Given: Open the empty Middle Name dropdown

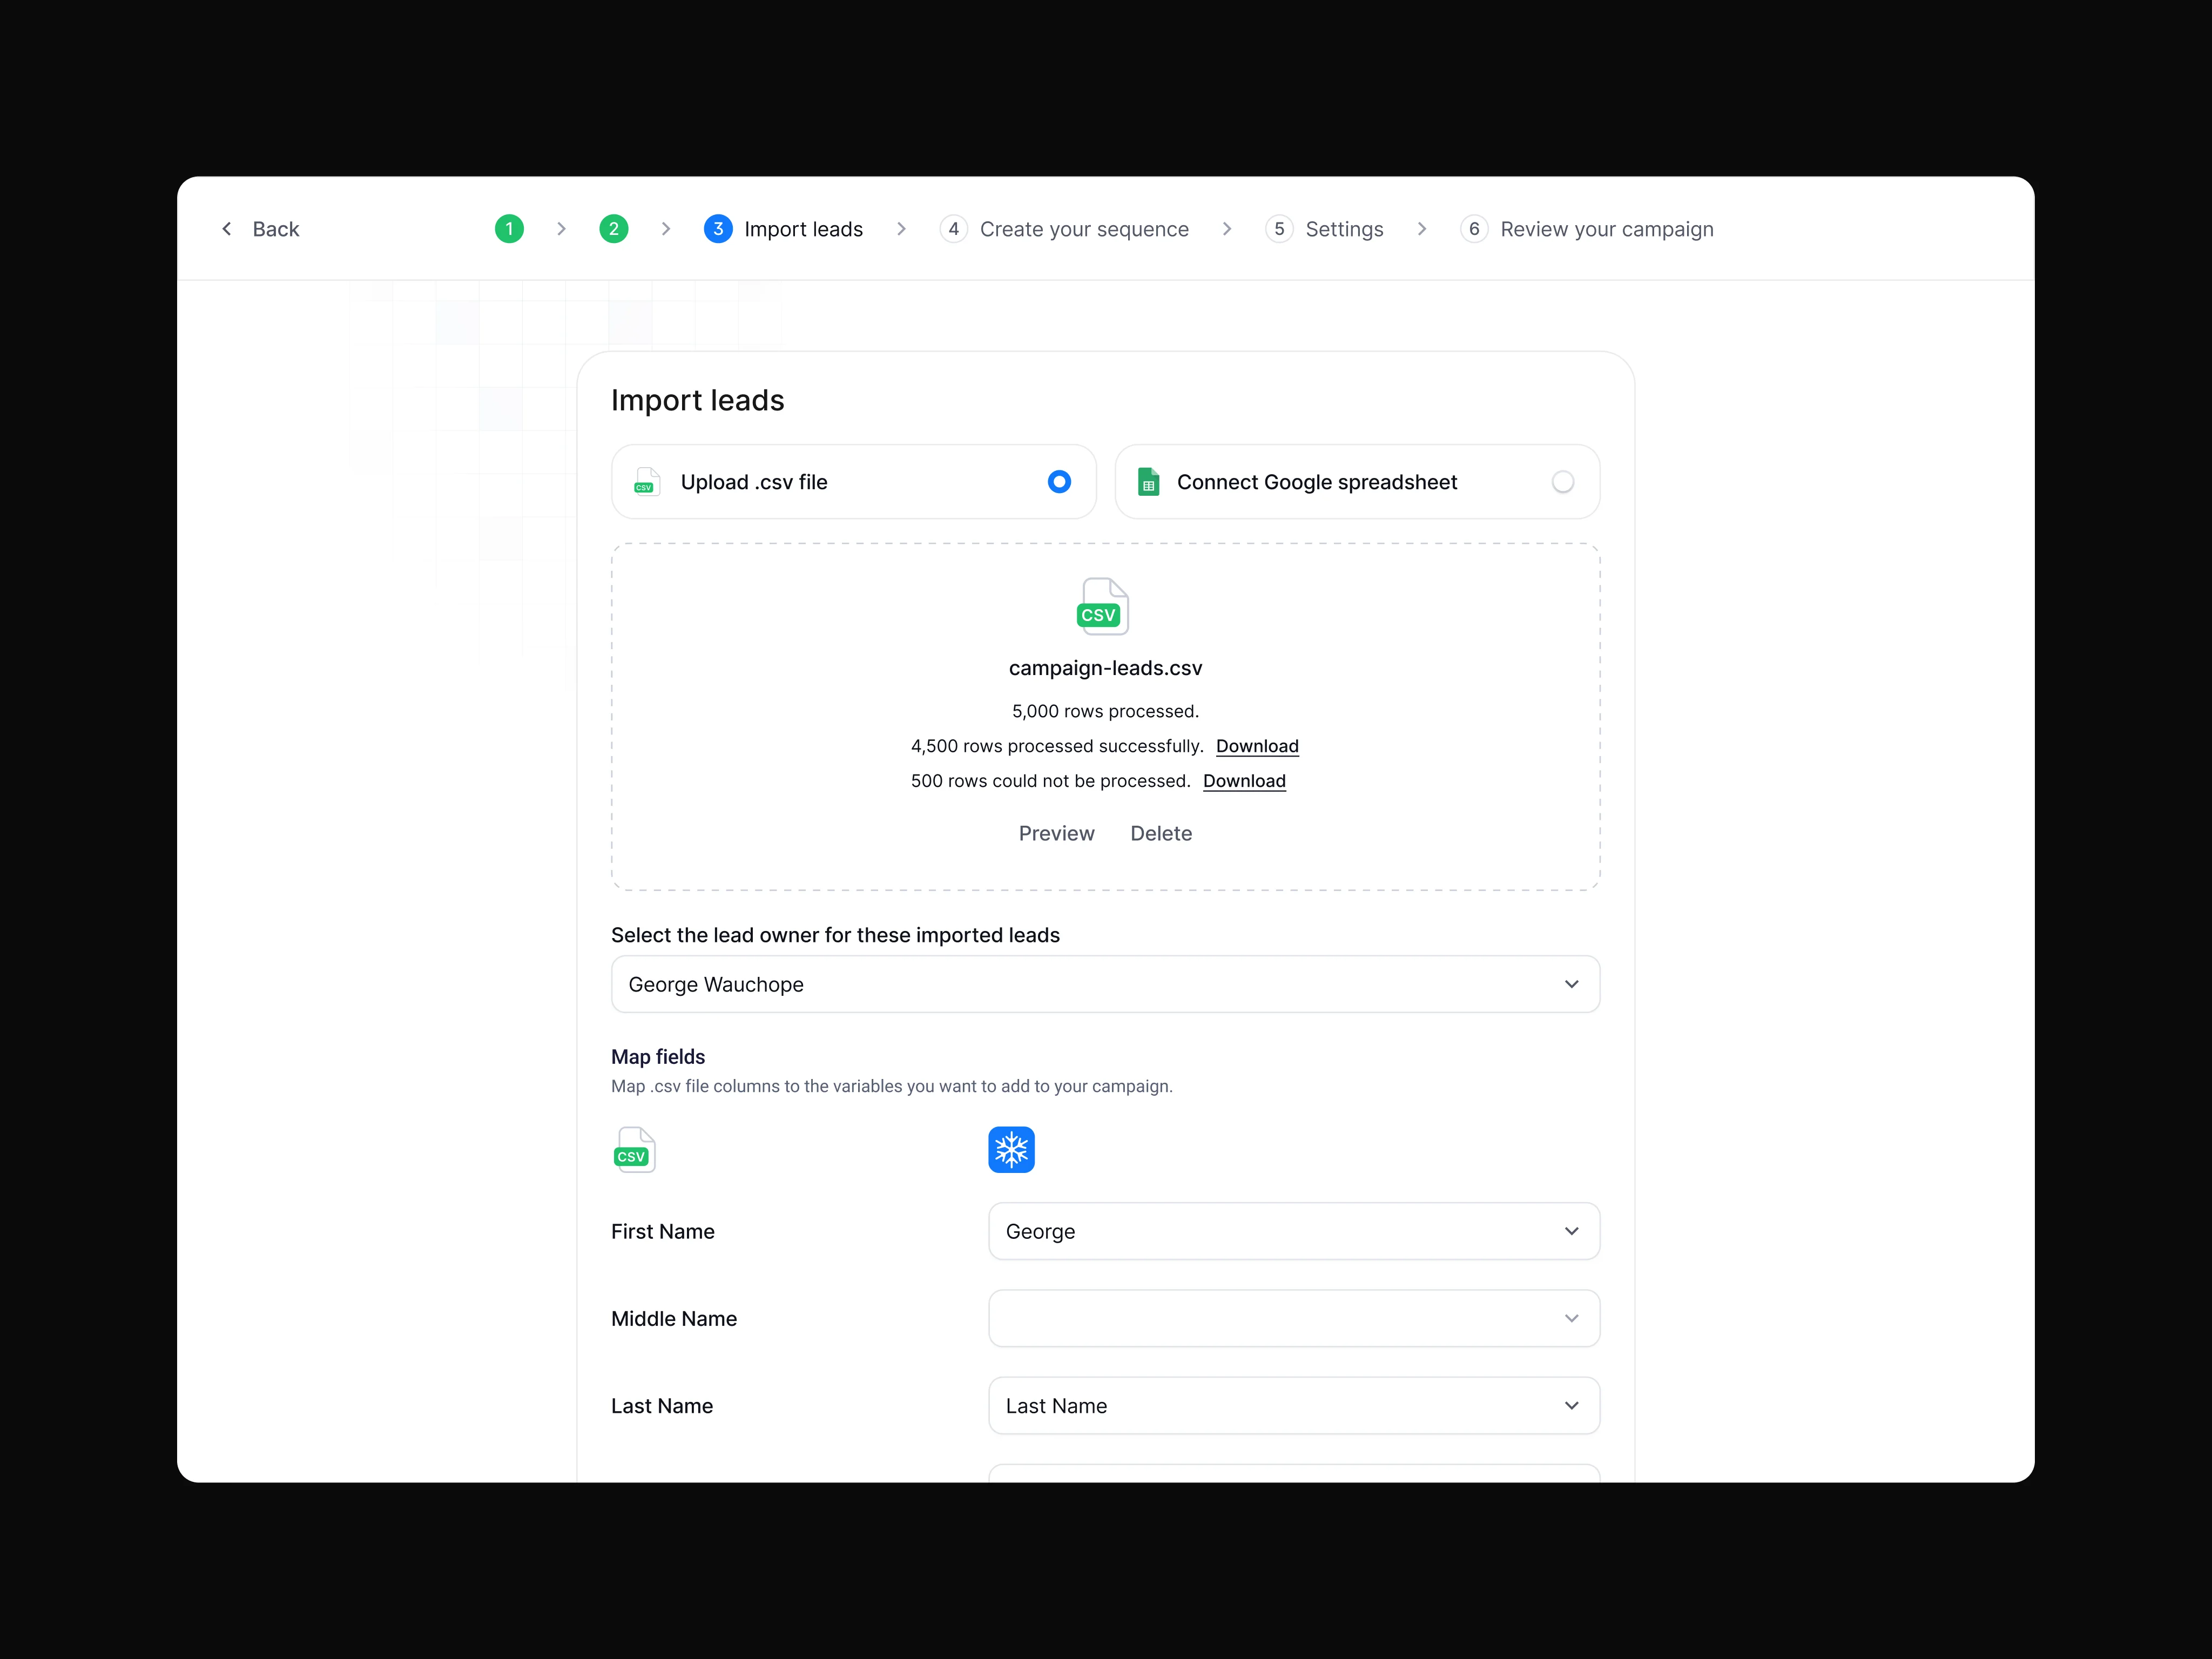Looking at the screenshot, I should pyautogui.click(x=1293, y=1318).
